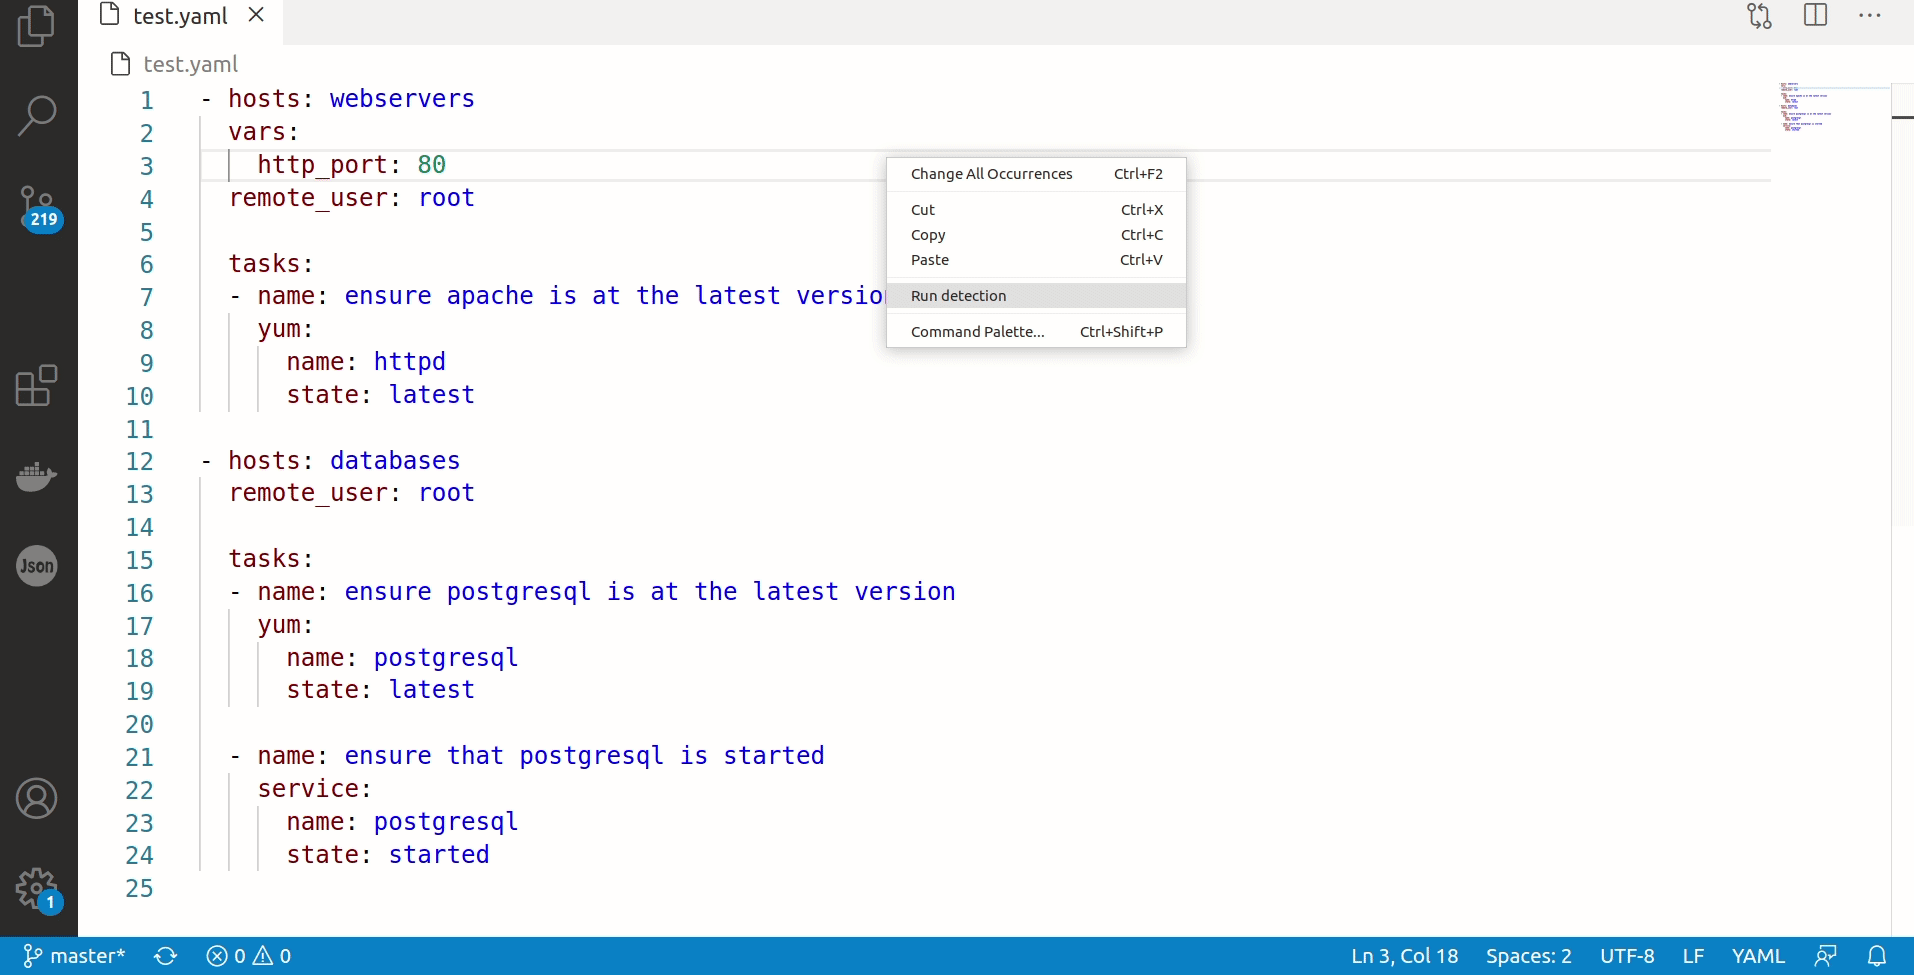Click 'vars:' on line 2
This screenshot has height=975, width=1914.
click(264, 132)
